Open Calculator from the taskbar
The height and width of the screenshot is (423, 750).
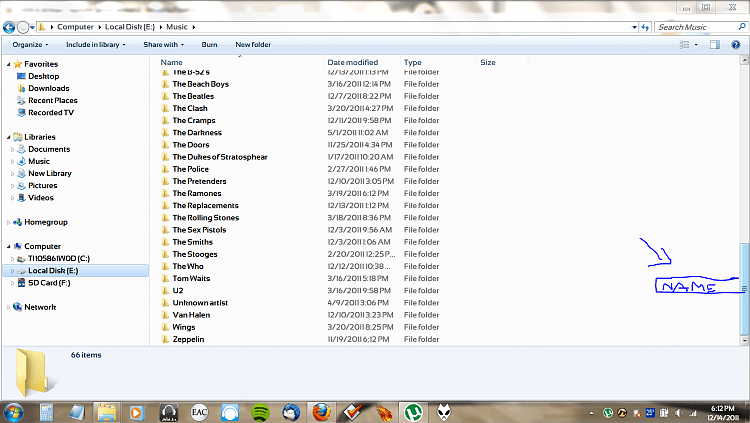pyautogui.click(x=46, y=412)
